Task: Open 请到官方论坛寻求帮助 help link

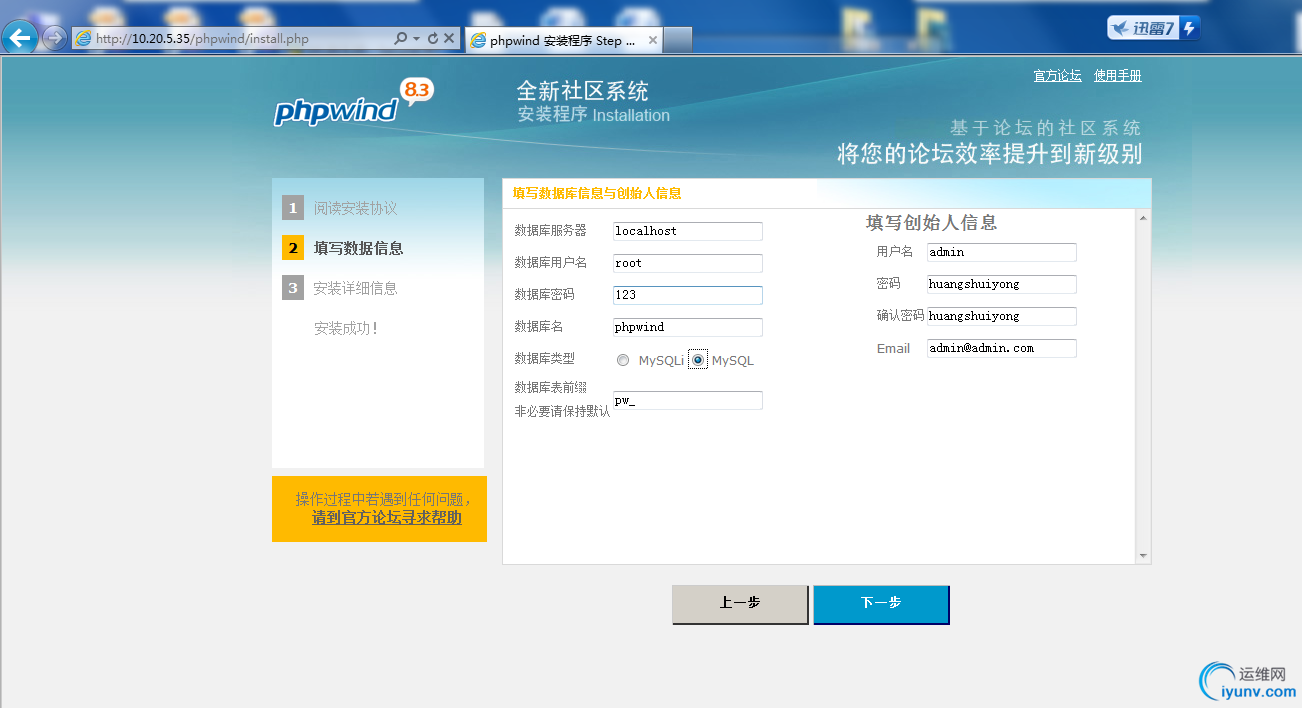Action: (x=387, y=518)
